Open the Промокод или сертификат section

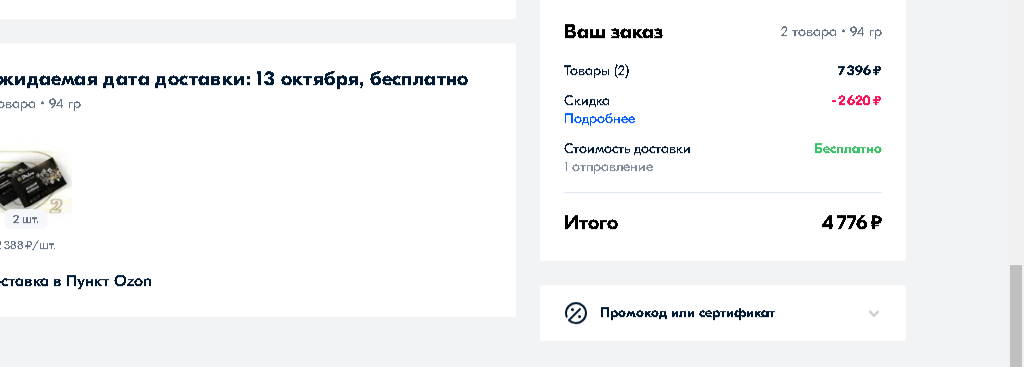(722, 313)
